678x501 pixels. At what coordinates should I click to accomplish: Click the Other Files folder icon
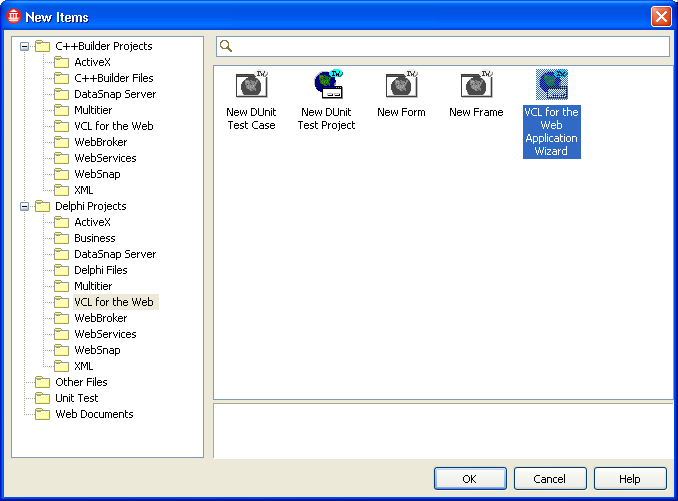[42, 382]
